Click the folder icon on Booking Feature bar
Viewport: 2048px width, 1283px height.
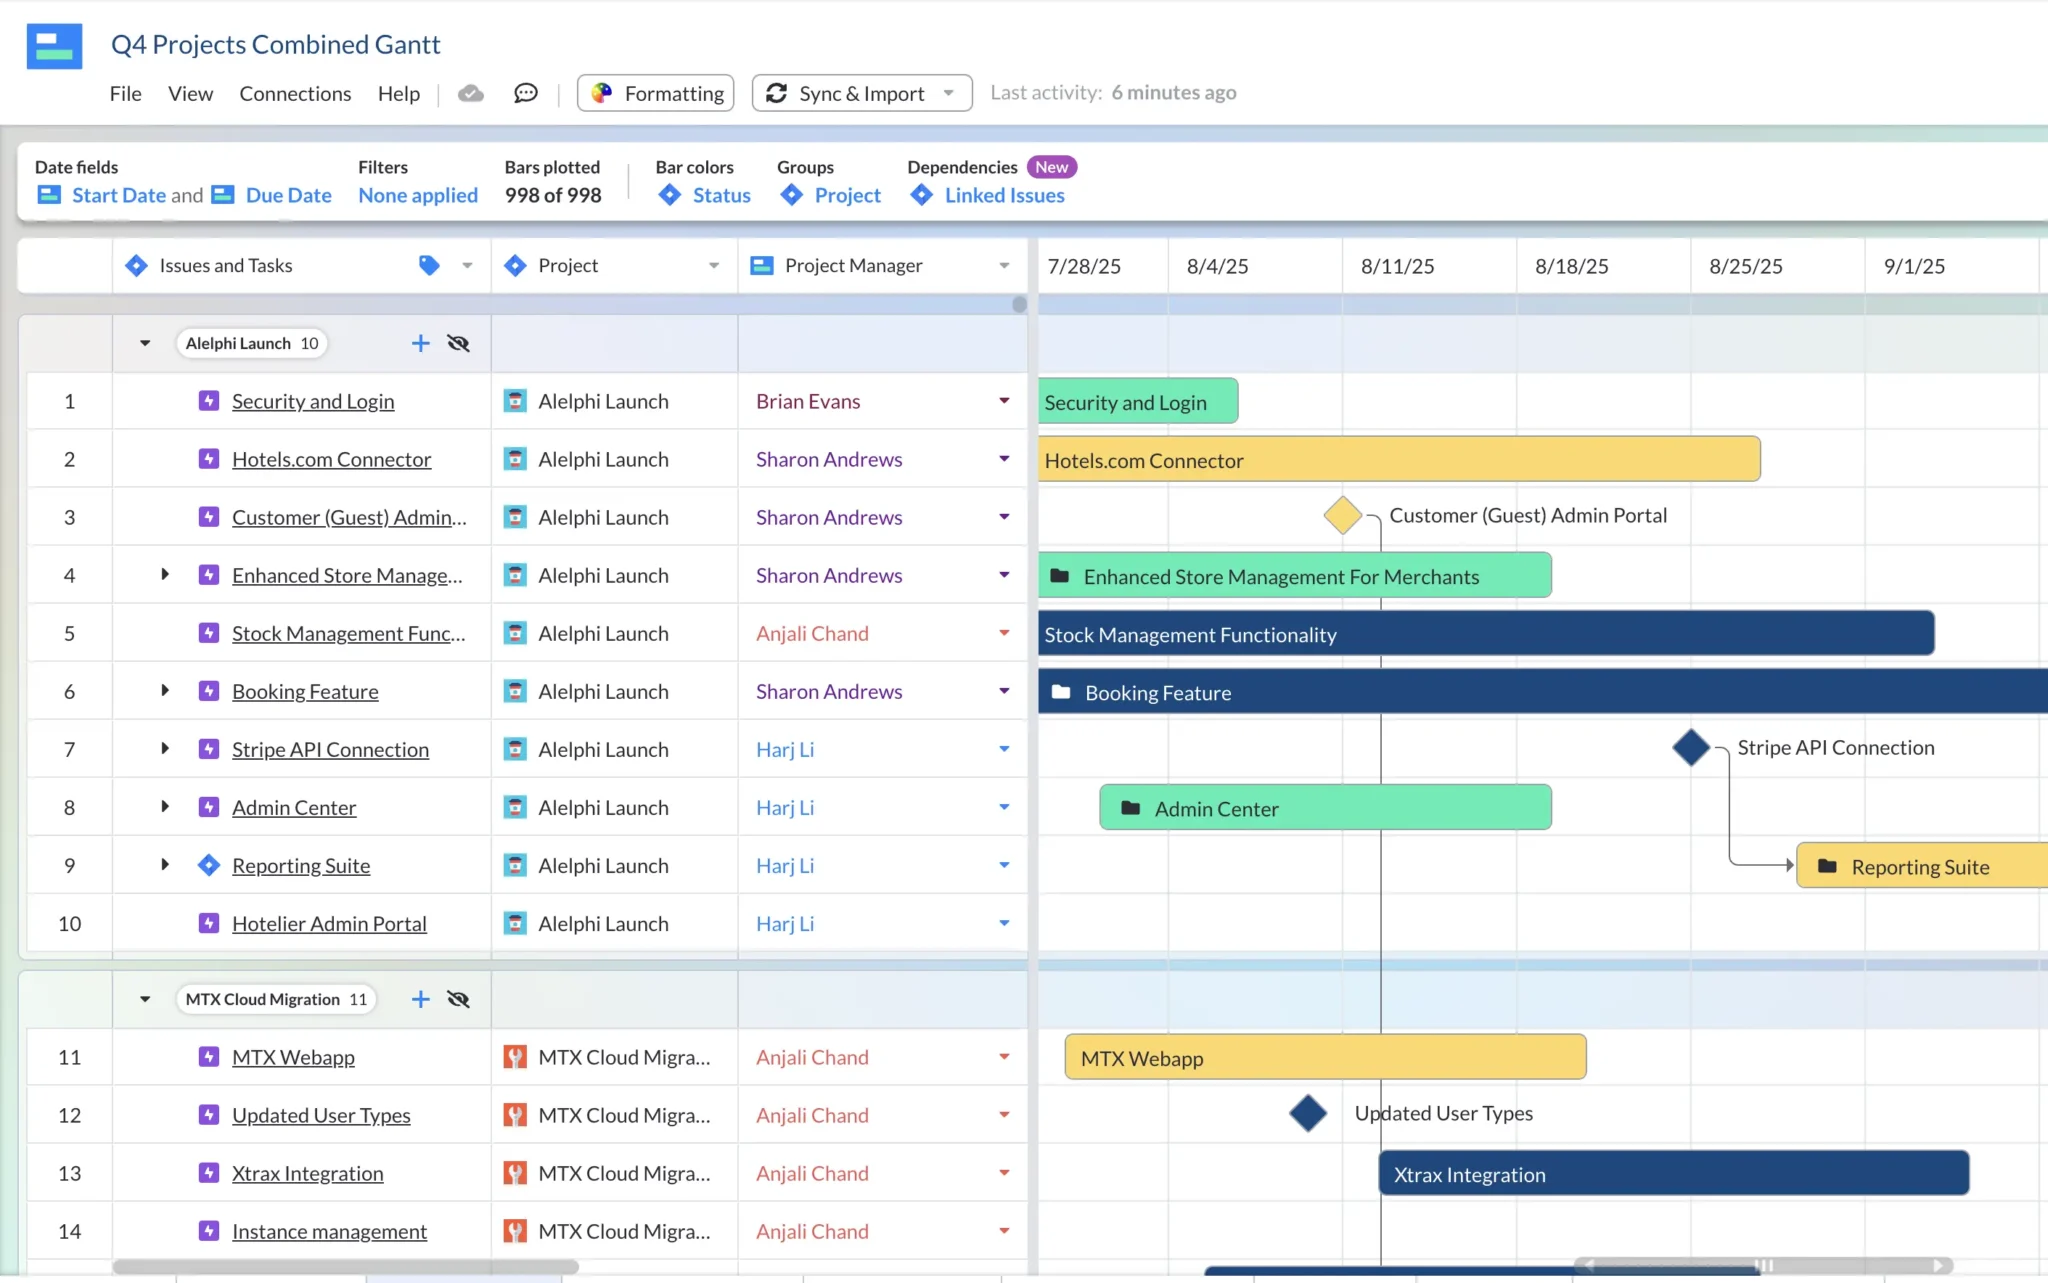pos(1061,692)
